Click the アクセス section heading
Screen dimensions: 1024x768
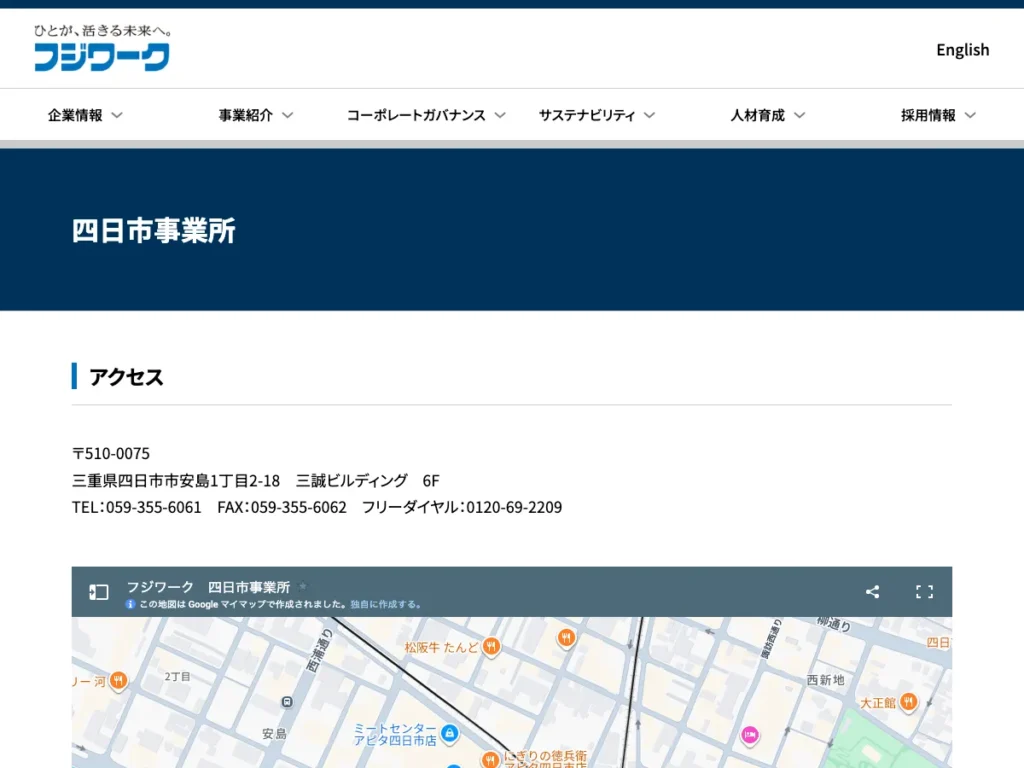[x=126, y=377]
